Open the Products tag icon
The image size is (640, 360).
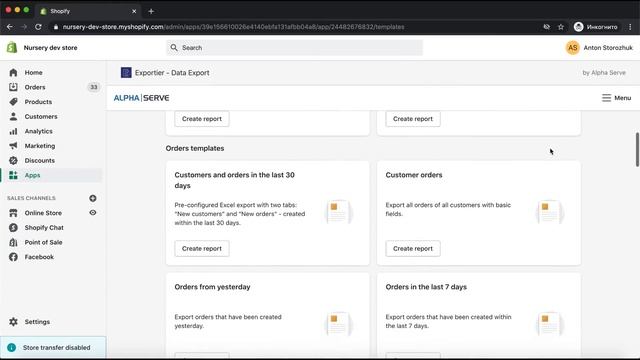click(13, 102)
